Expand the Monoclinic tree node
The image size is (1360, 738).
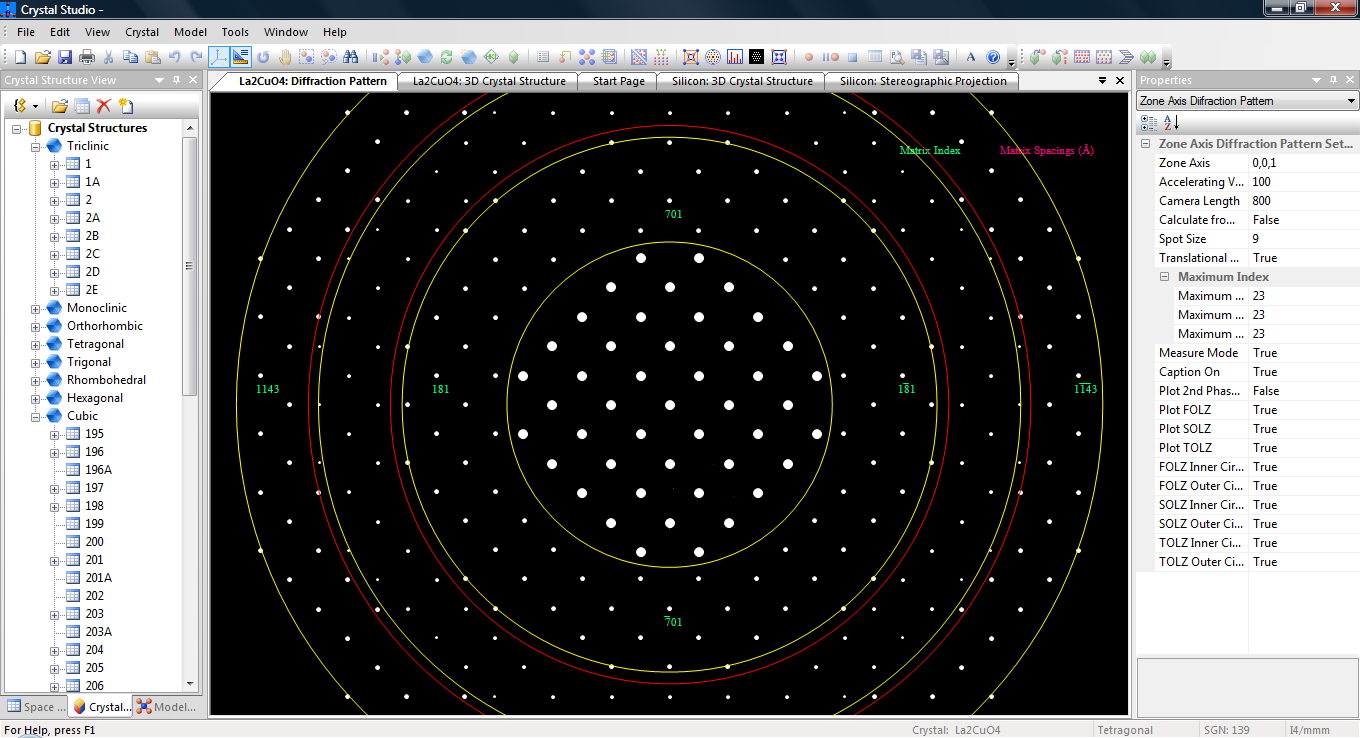click(37, 309)
